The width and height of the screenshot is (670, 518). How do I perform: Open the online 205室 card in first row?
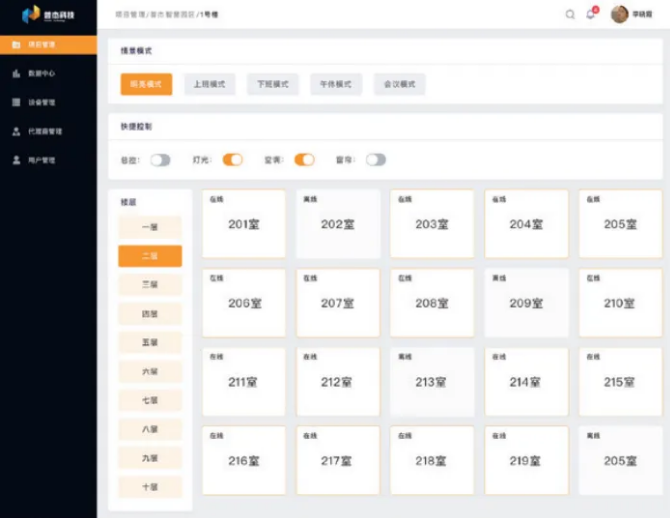click(620, 224)
